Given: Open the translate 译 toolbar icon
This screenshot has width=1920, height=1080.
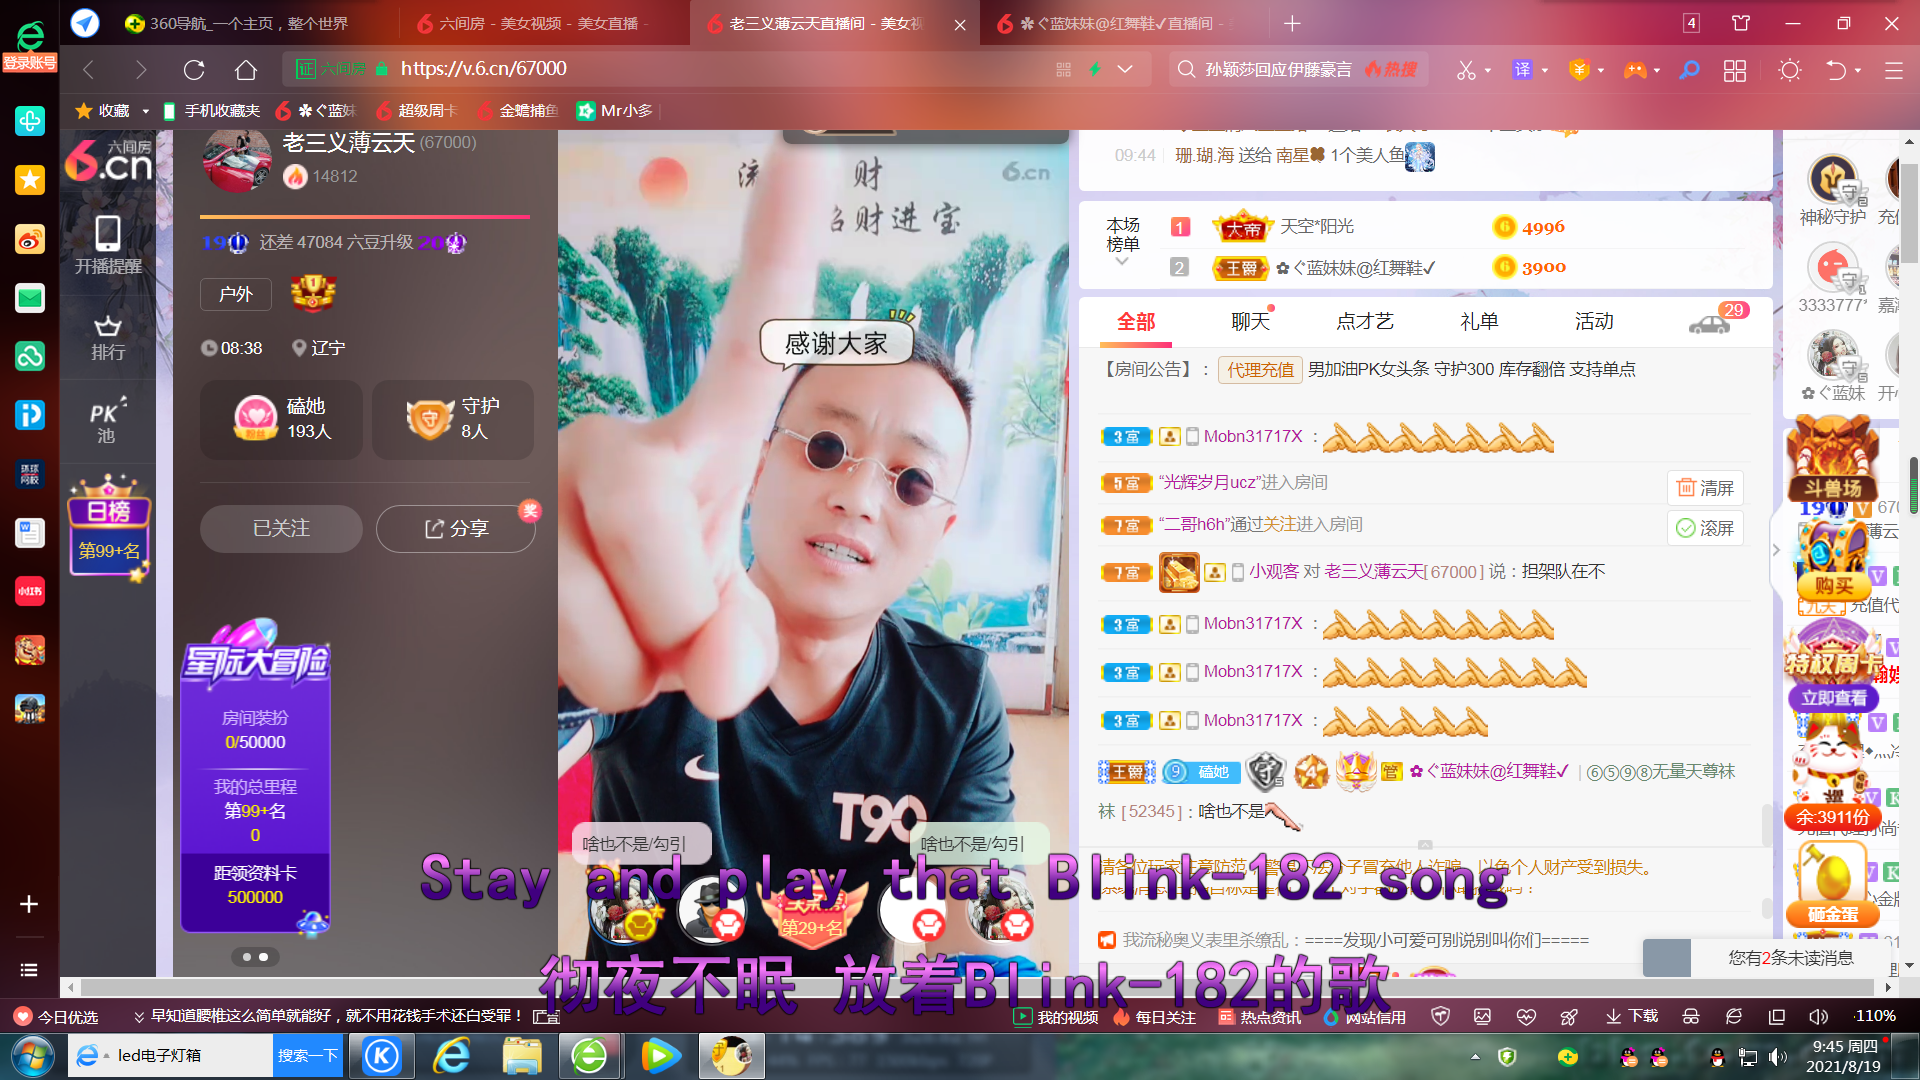Looking at the screenshot, I should coord(1522,69).
